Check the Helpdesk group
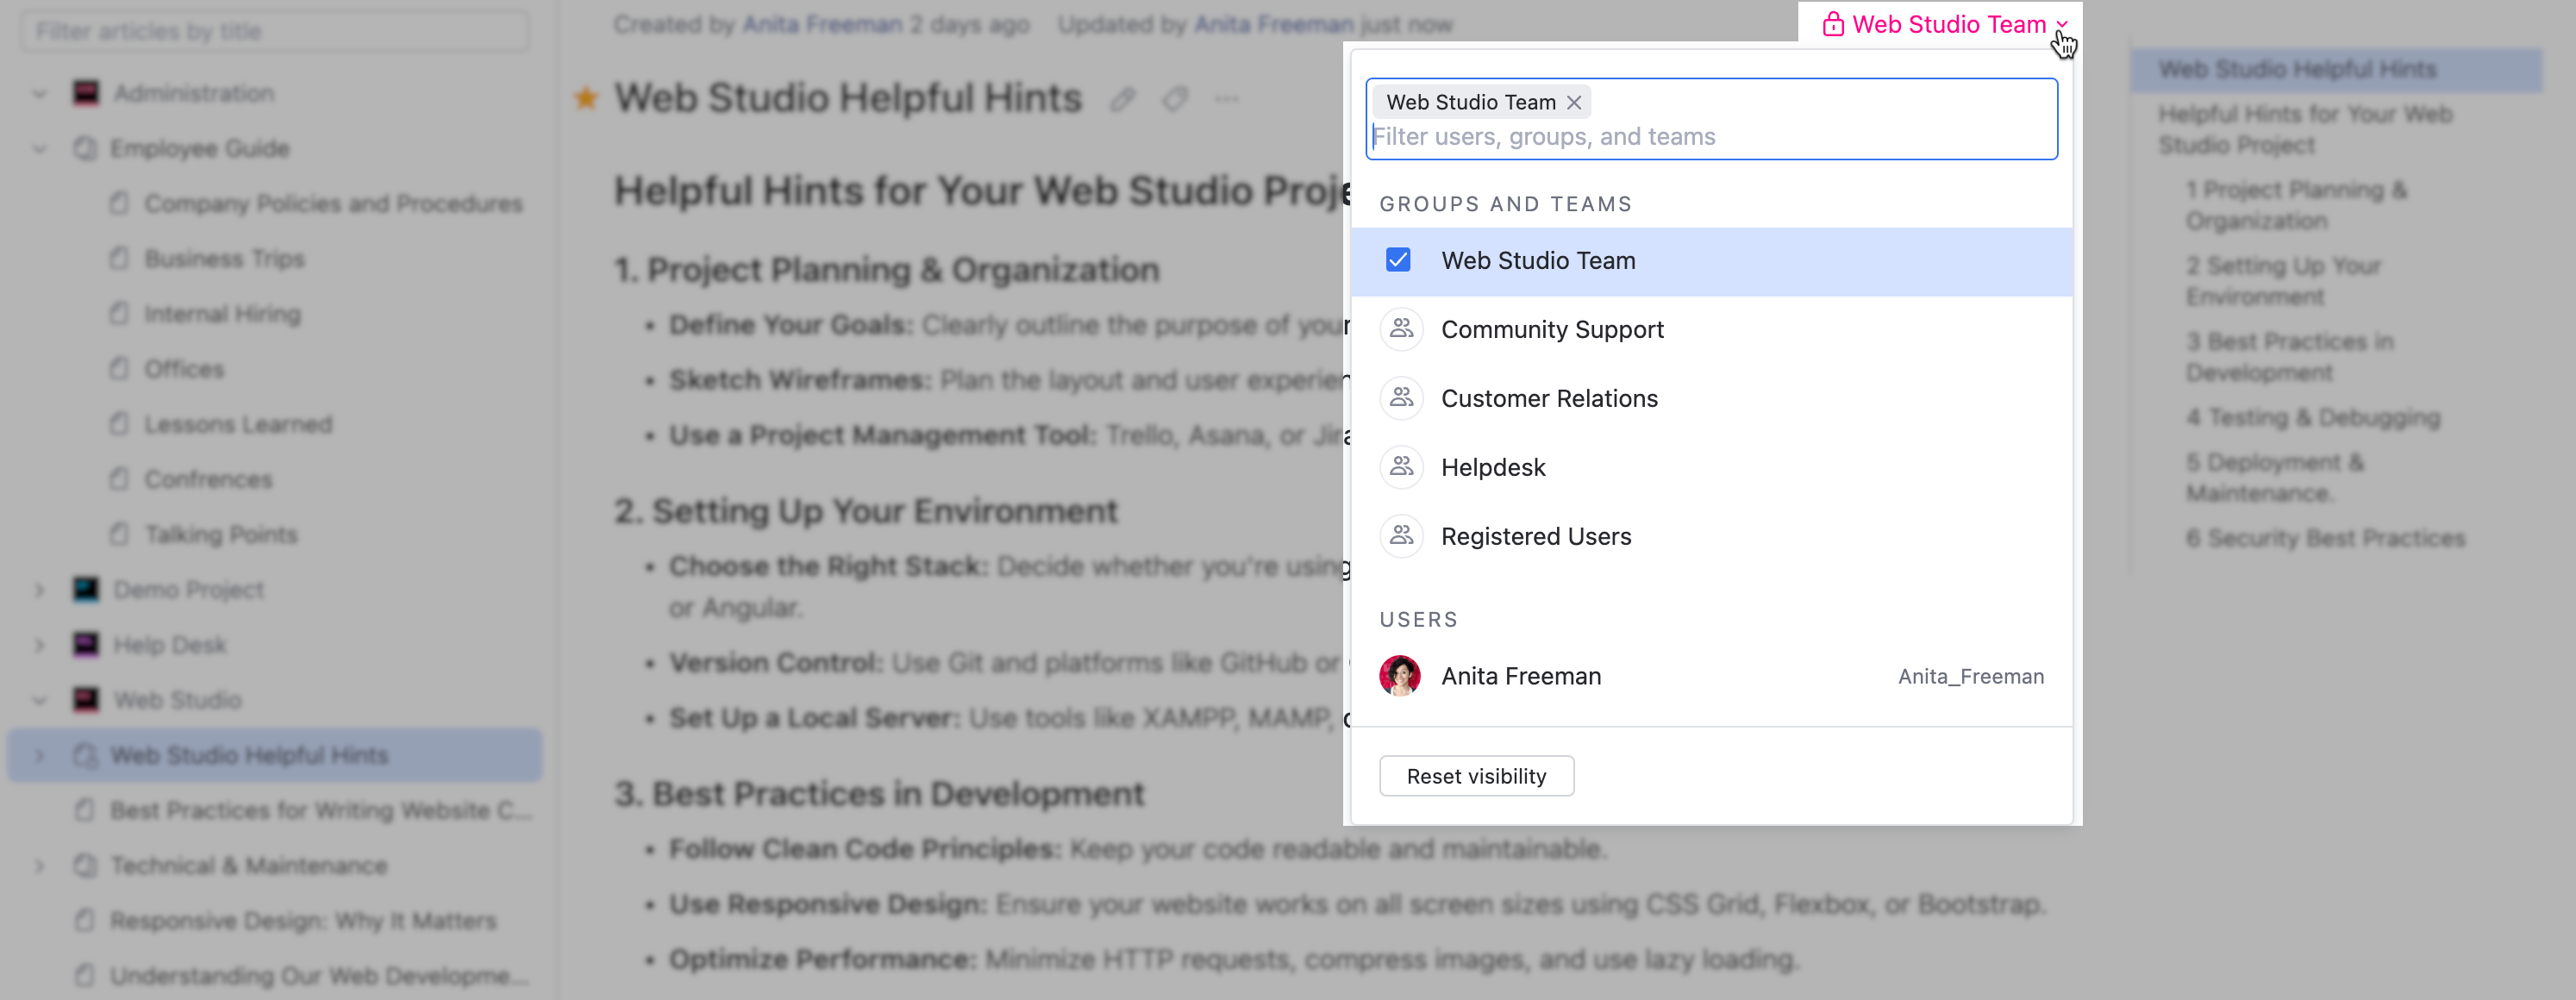 pyautogui.click(x=1493, y=466)
